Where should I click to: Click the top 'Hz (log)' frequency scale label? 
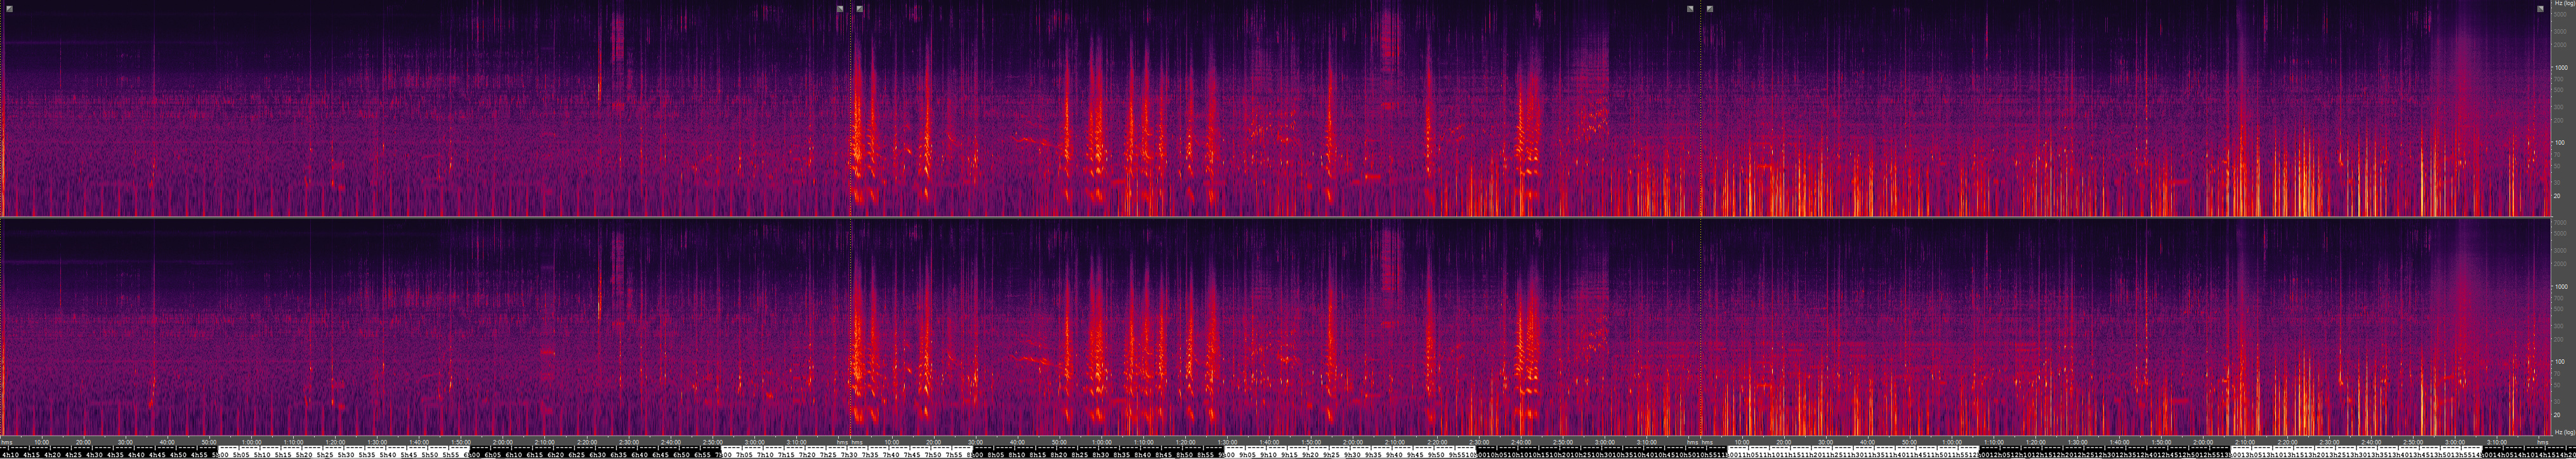2563,4
